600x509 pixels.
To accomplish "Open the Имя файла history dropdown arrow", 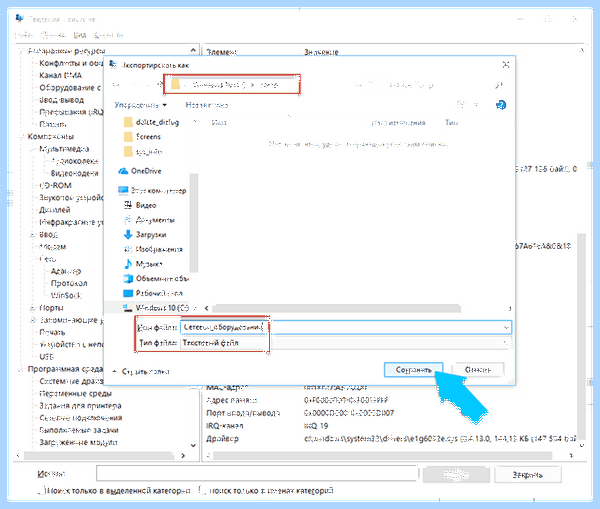I will [506, 328].
